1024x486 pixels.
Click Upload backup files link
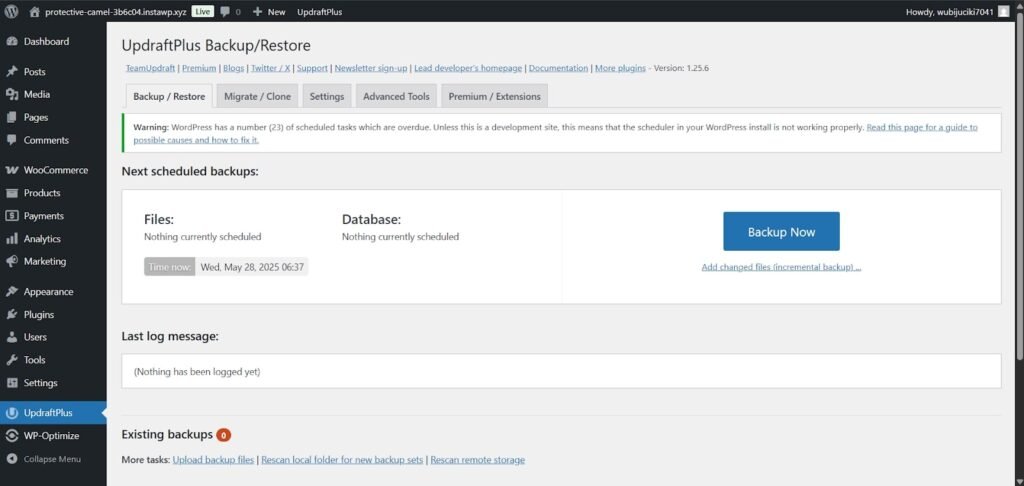213,460
